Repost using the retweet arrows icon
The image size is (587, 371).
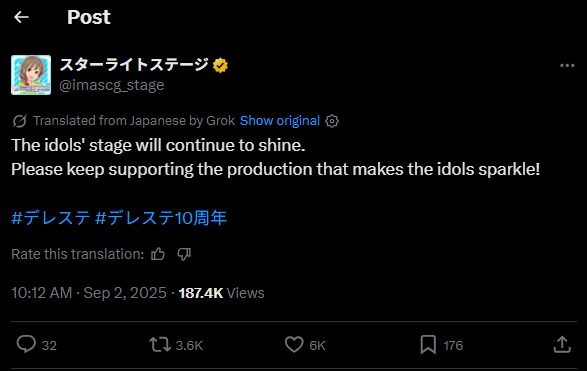click(160, 345)
